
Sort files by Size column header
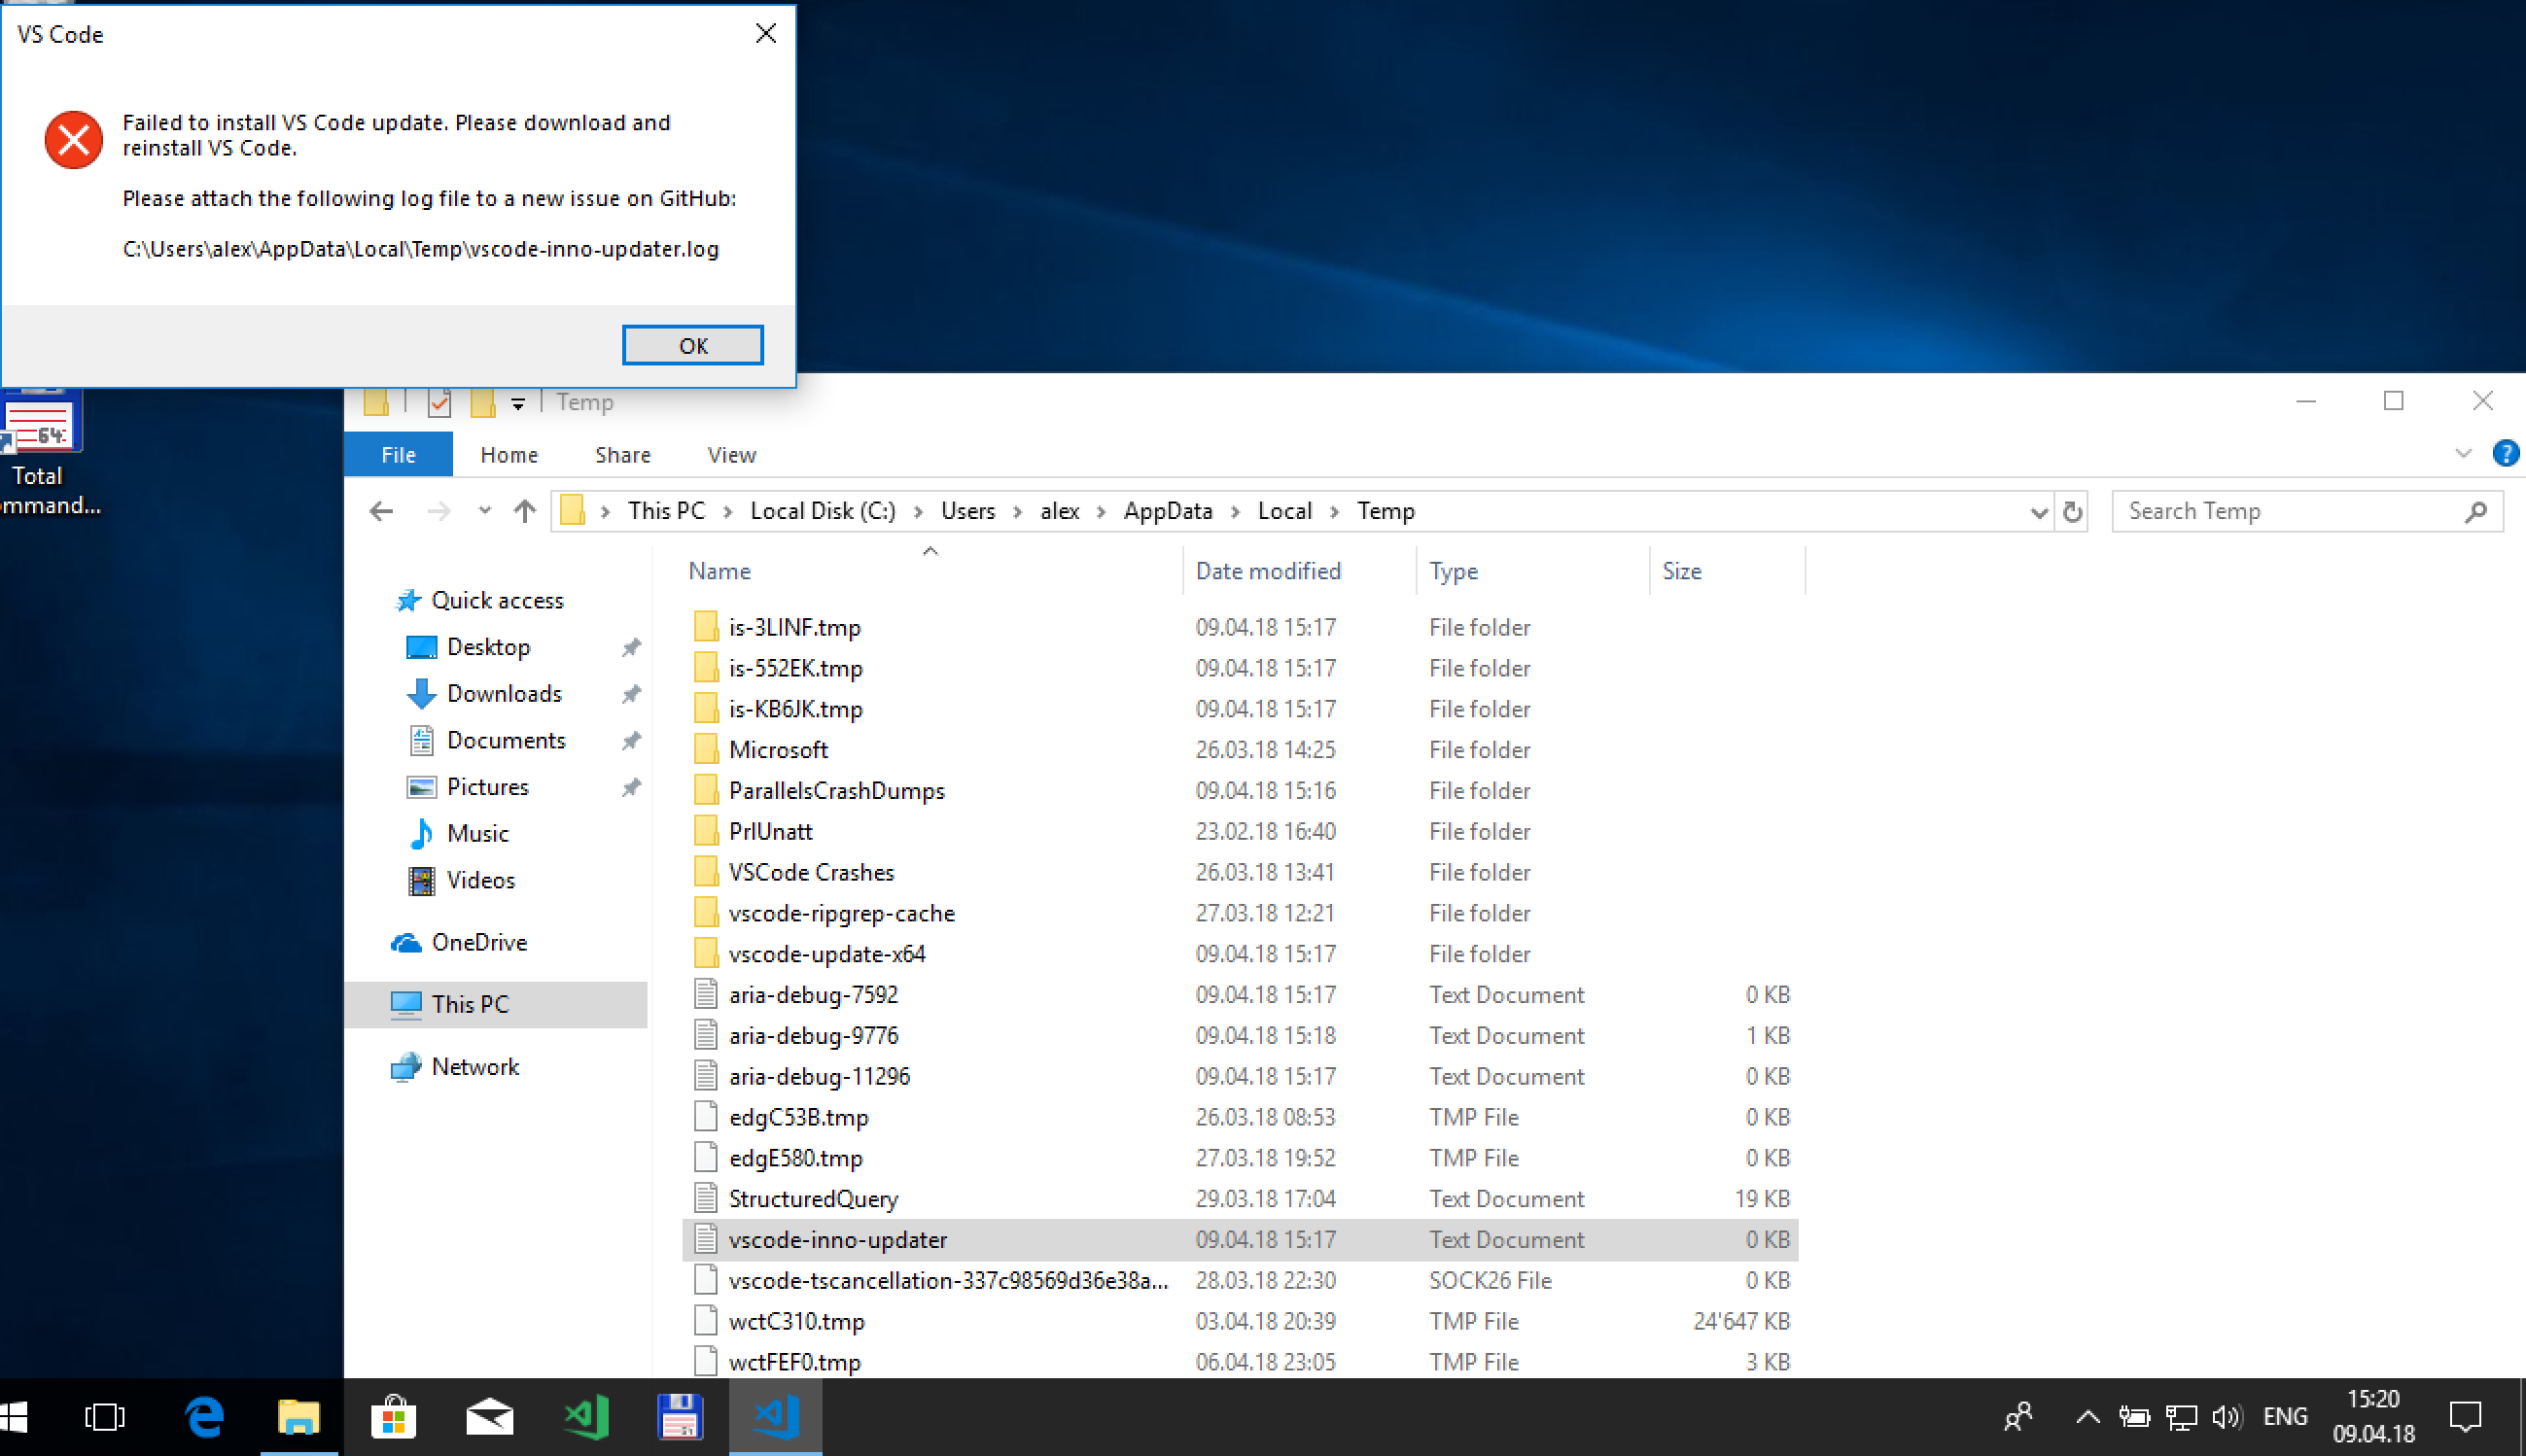(x=1681, y=571)
